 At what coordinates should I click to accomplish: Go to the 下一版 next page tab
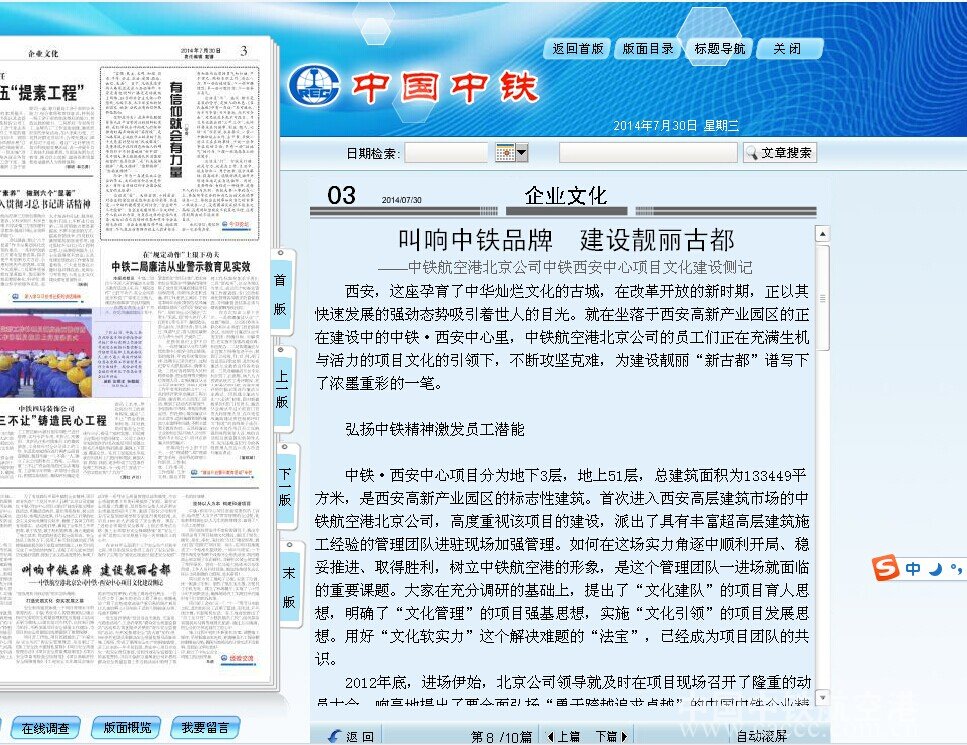tap(285, 486)
